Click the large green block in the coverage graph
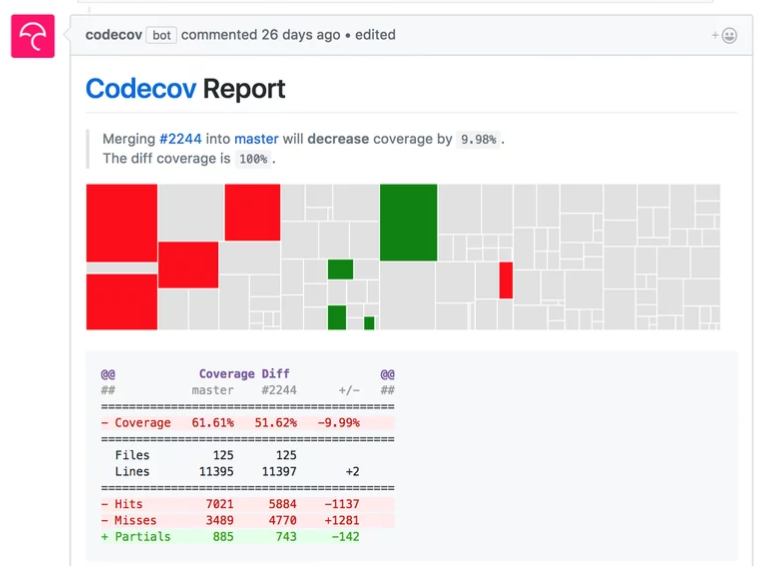The height and width of the screenshot is (584, 772). pyautogui.click(x=408, y=223)
